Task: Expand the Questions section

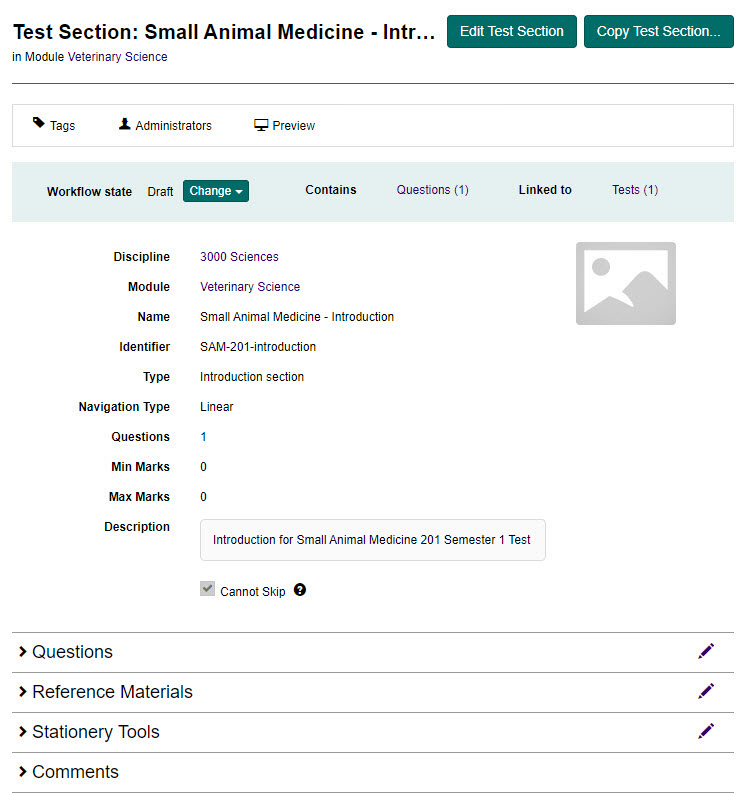Action: (72, 652)
